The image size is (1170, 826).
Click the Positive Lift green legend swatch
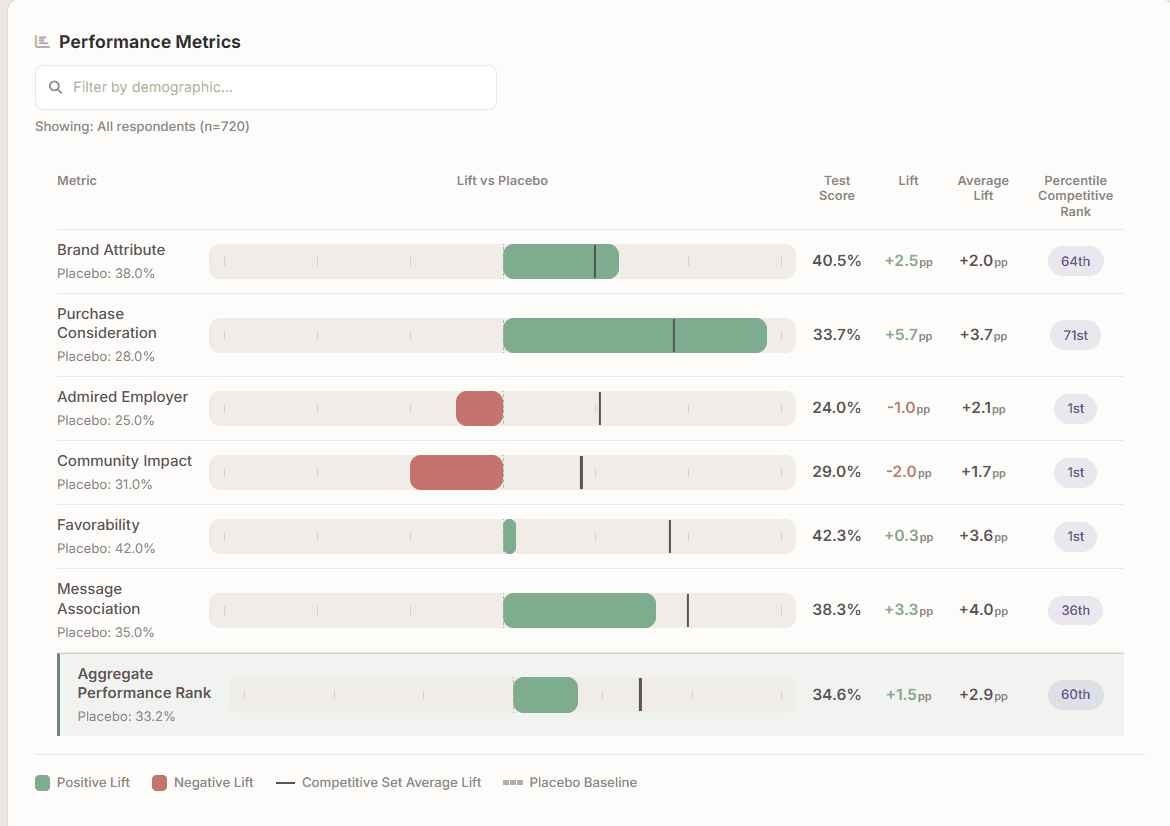[43, 783]
